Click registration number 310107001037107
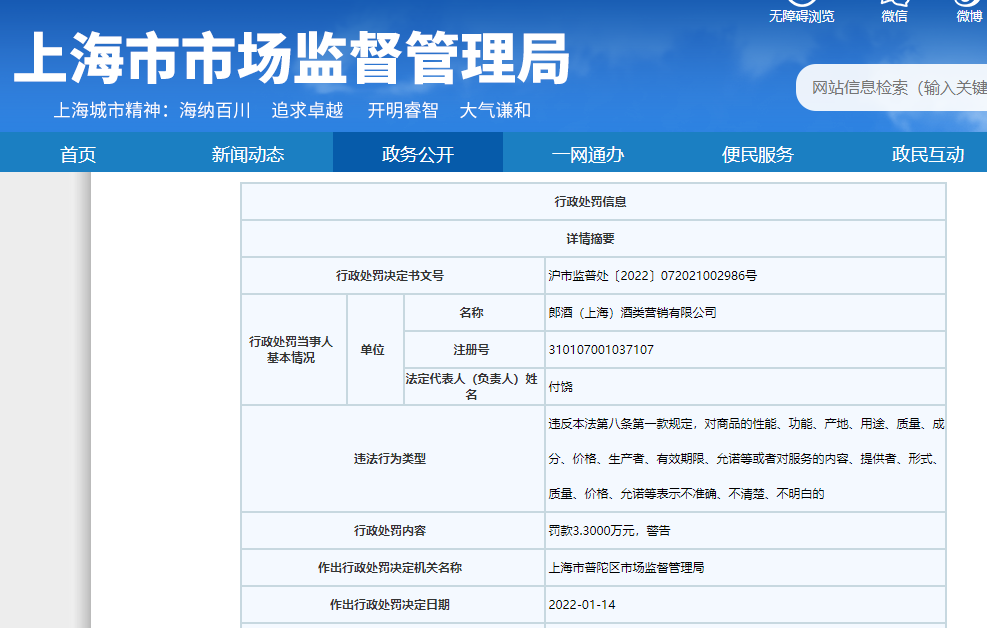Screen dimensions: 987x628 tap(601, 350)
